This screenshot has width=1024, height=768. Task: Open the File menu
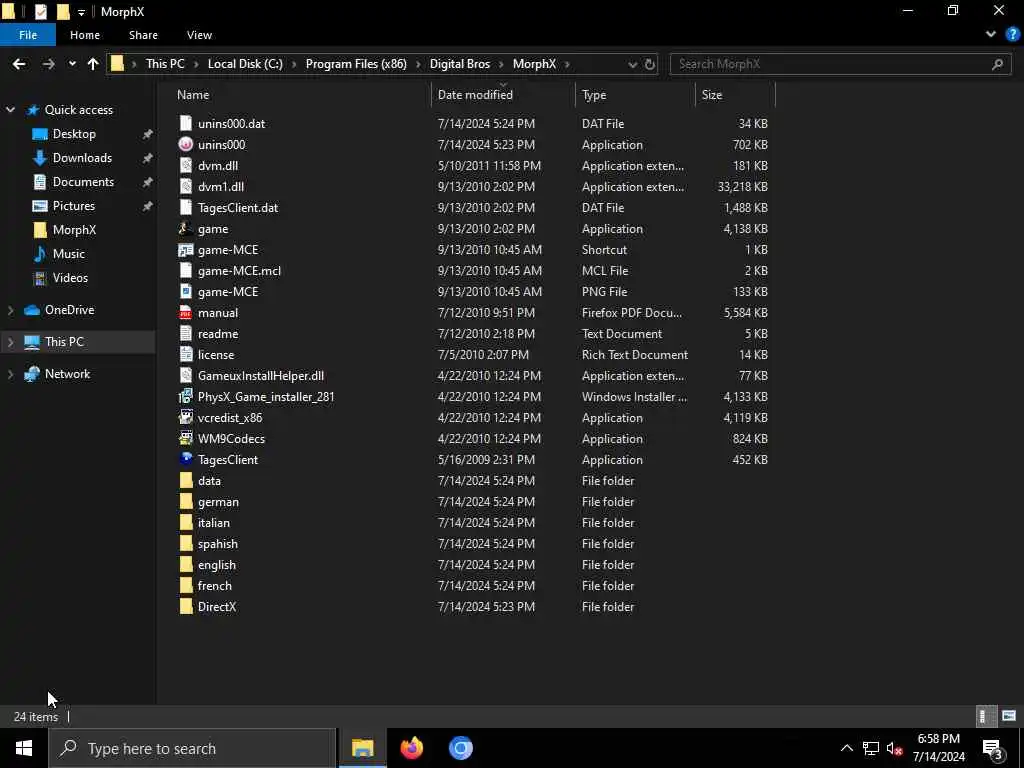pyautogui.click(x=28, y=35)
